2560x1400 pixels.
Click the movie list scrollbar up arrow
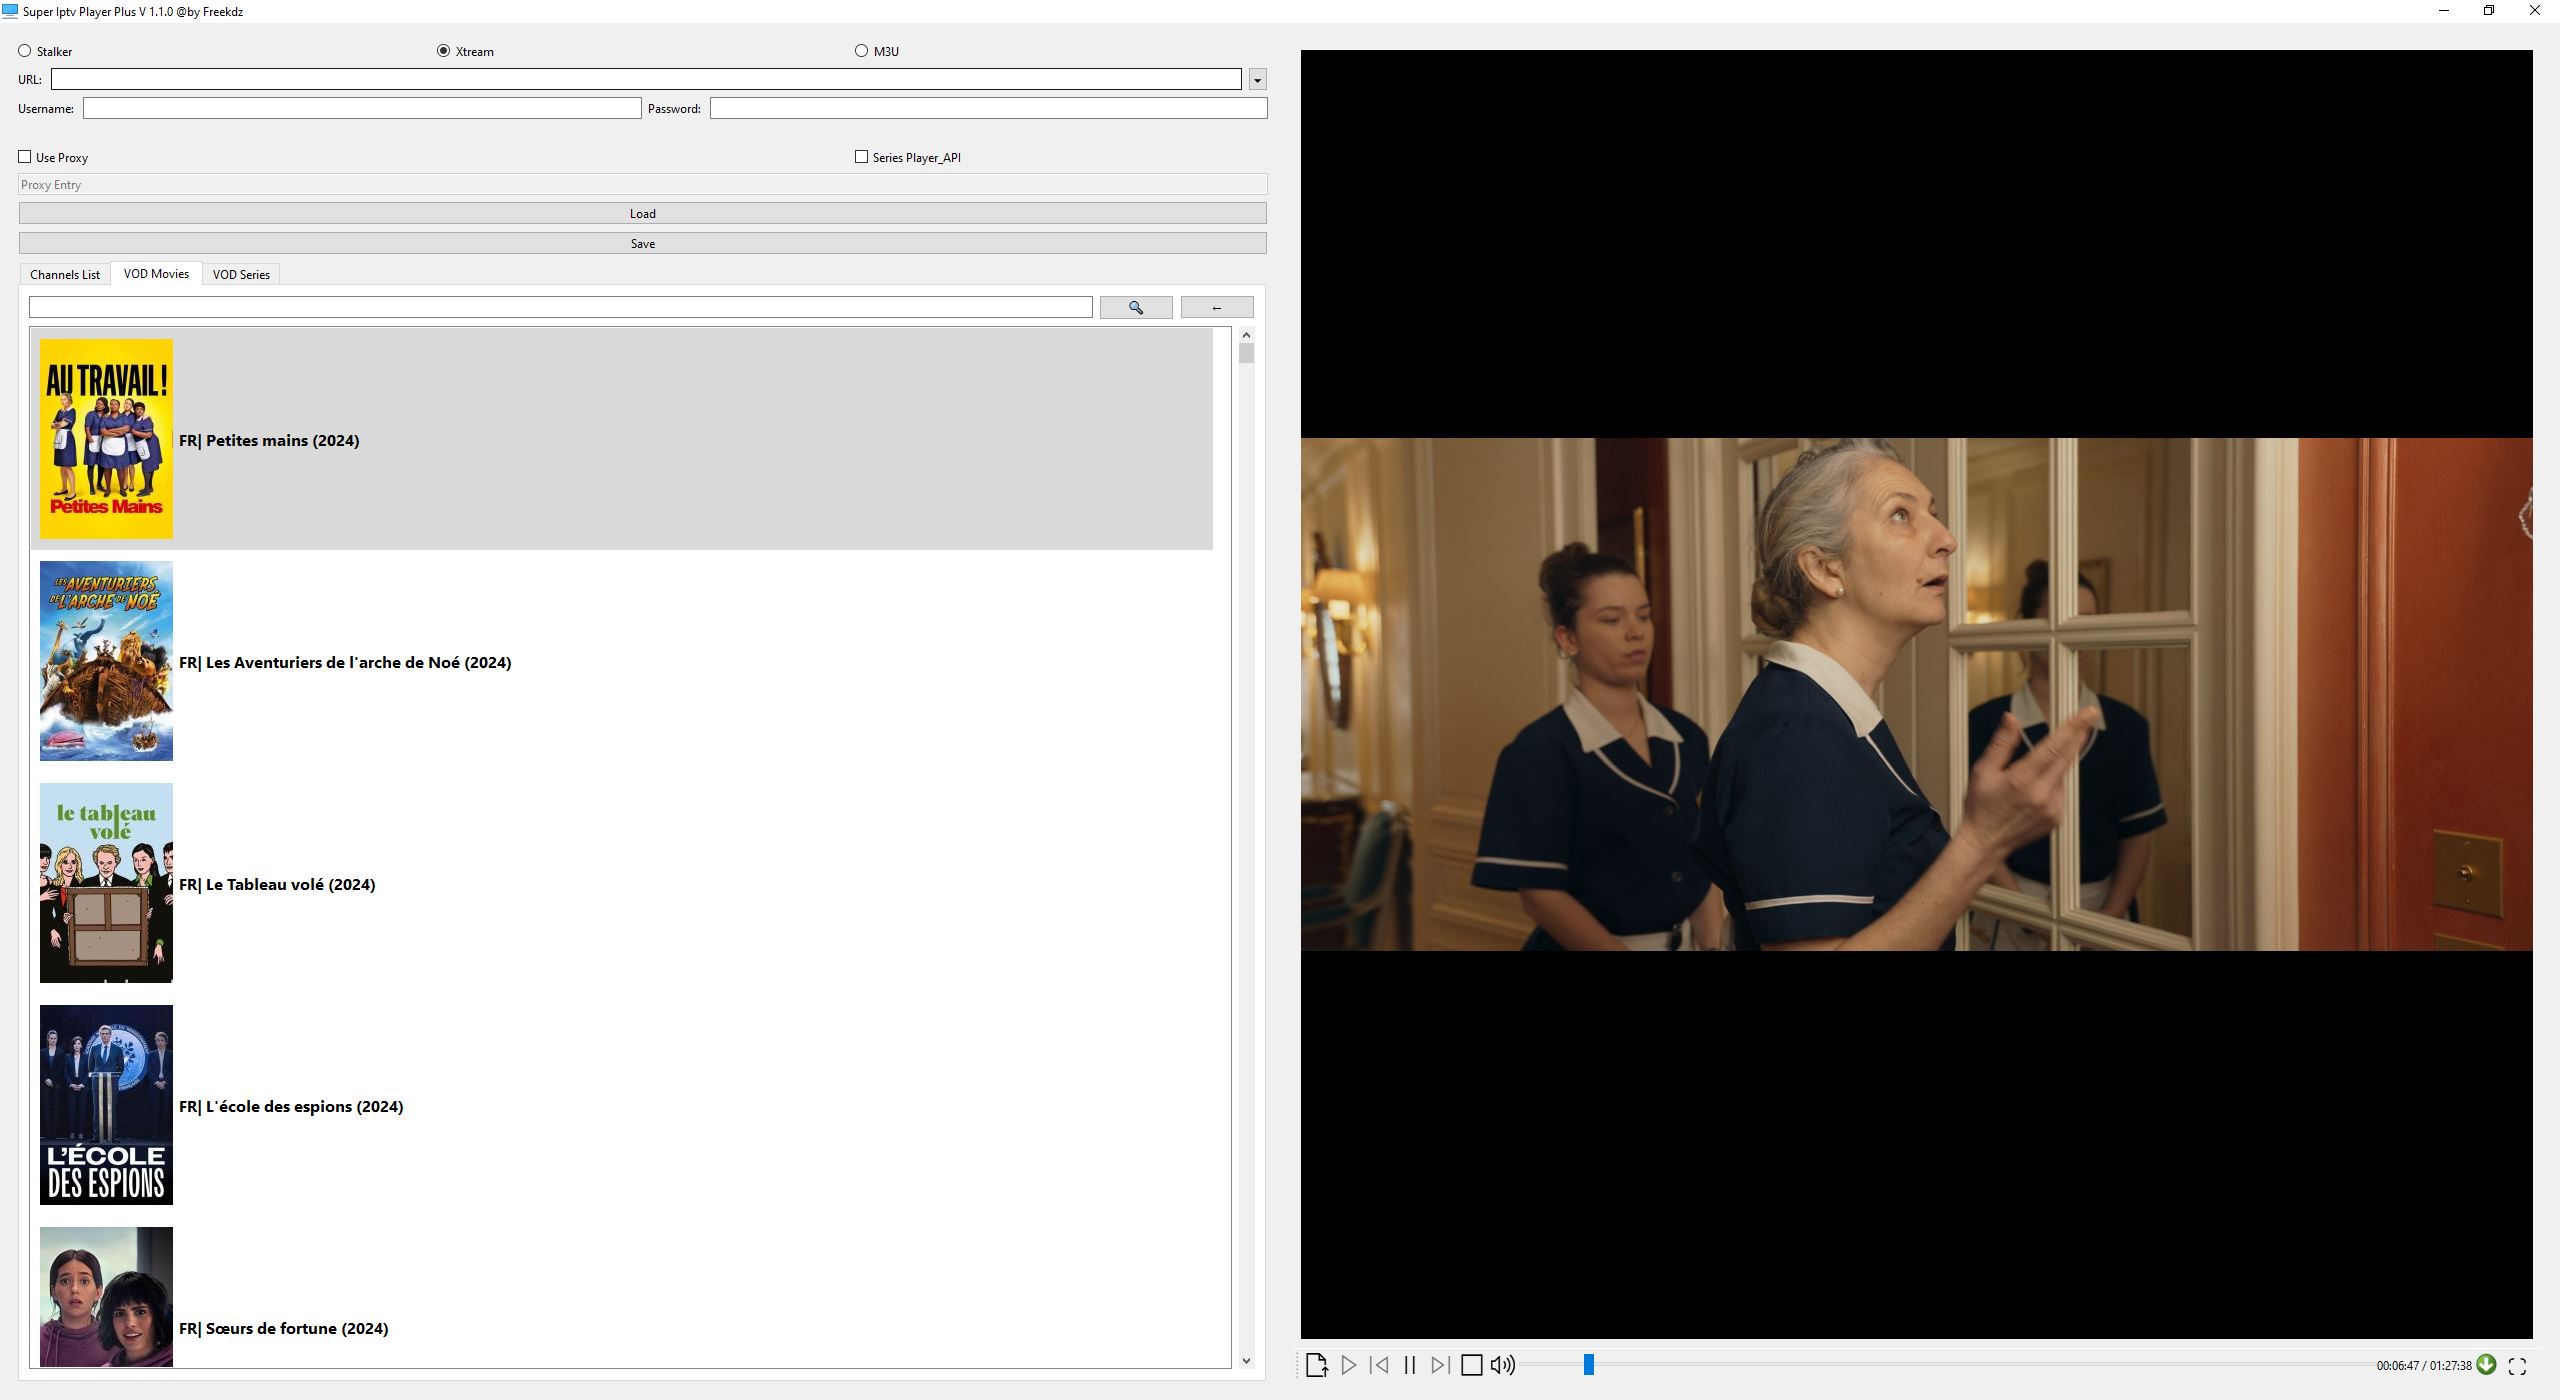click(x=1246, y=335)
